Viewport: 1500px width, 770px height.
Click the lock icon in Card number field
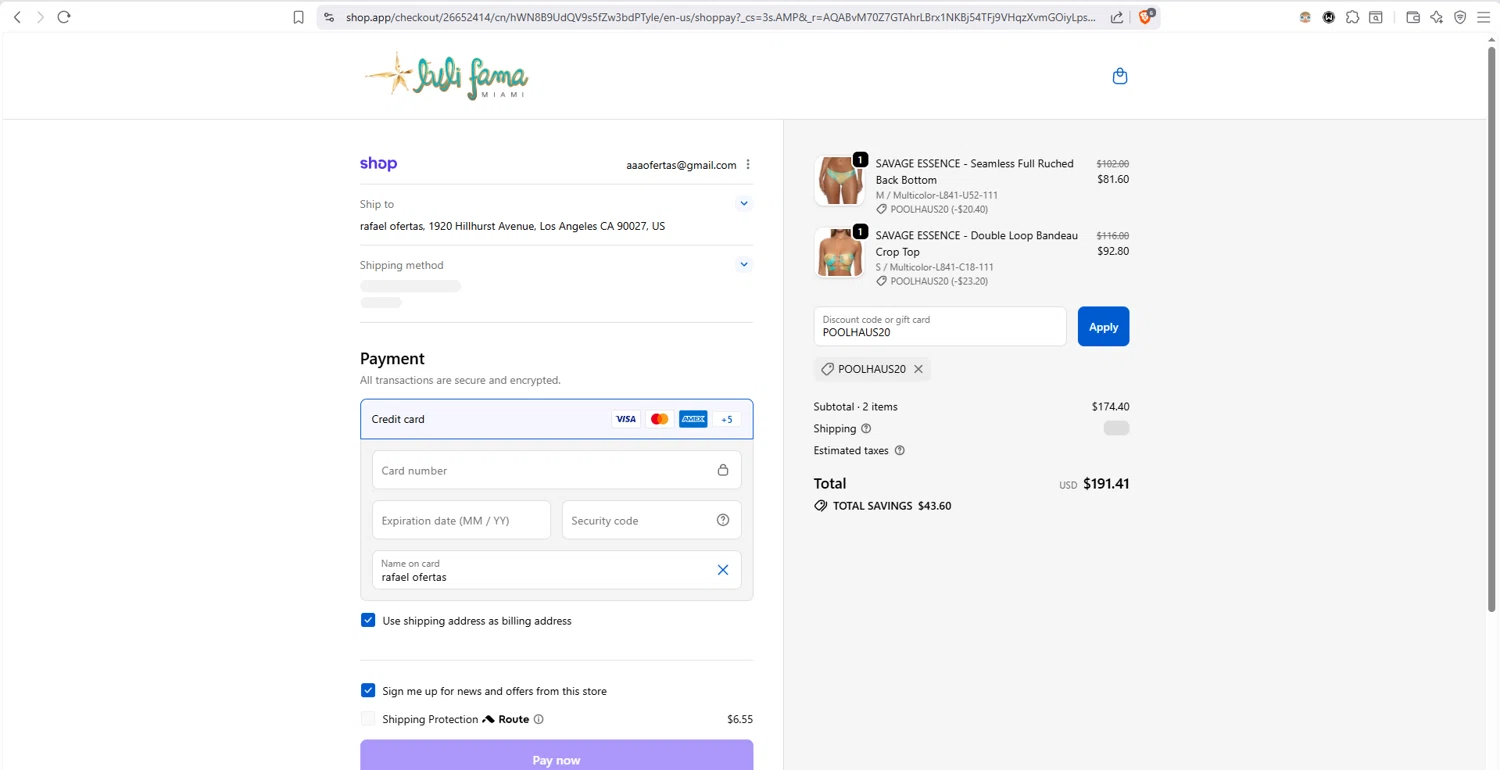(x=723, y=470)
